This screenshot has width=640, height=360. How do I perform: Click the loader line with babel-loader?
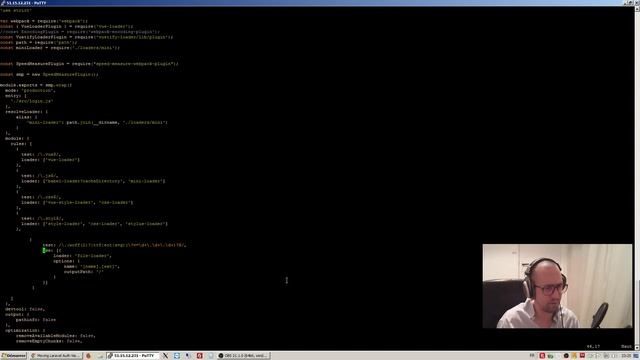[93, 181]
